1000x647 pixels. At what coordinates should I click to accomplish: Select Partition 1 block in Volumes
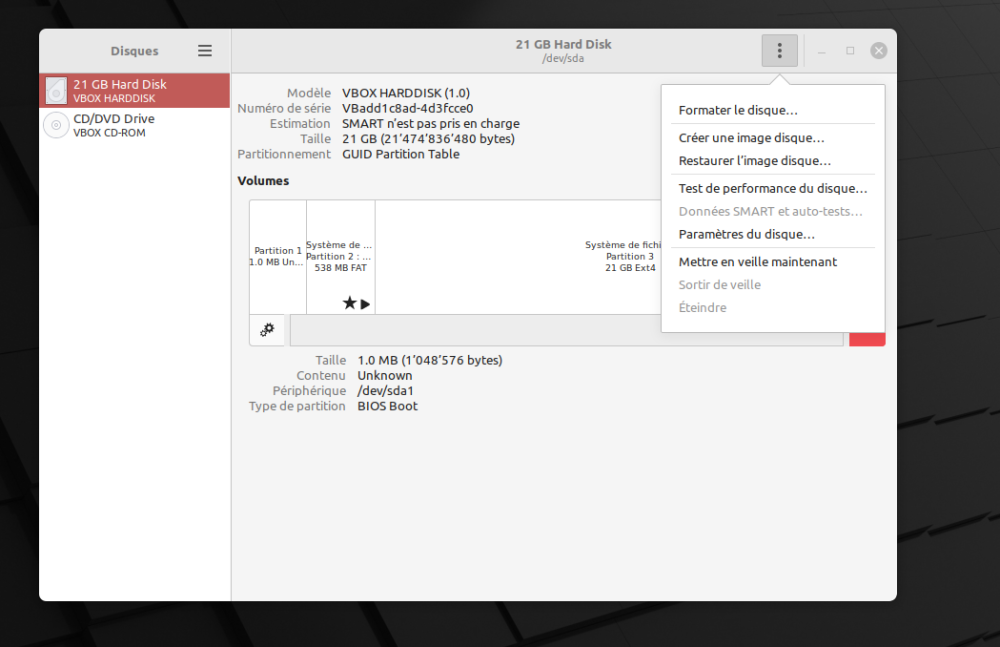point(277,257)
